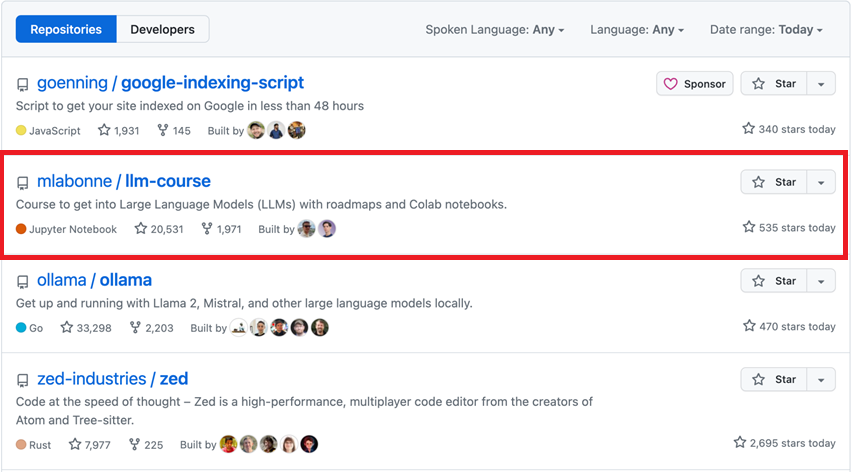View 7,977 stargazers of zed
Image resolution: width=855 pixels, height=472 pixels.
90,445
